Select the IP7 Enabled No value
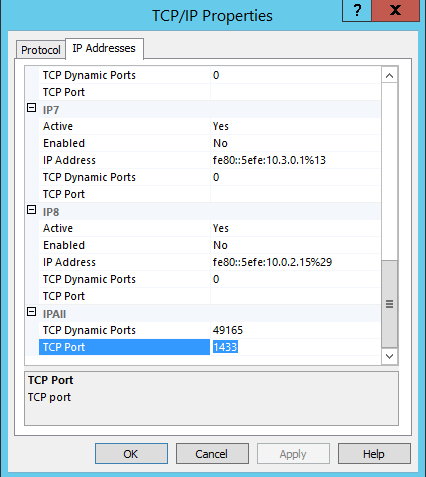Image resolution: width=426 pixels, height=477 pixels. [x=295, y=143]
